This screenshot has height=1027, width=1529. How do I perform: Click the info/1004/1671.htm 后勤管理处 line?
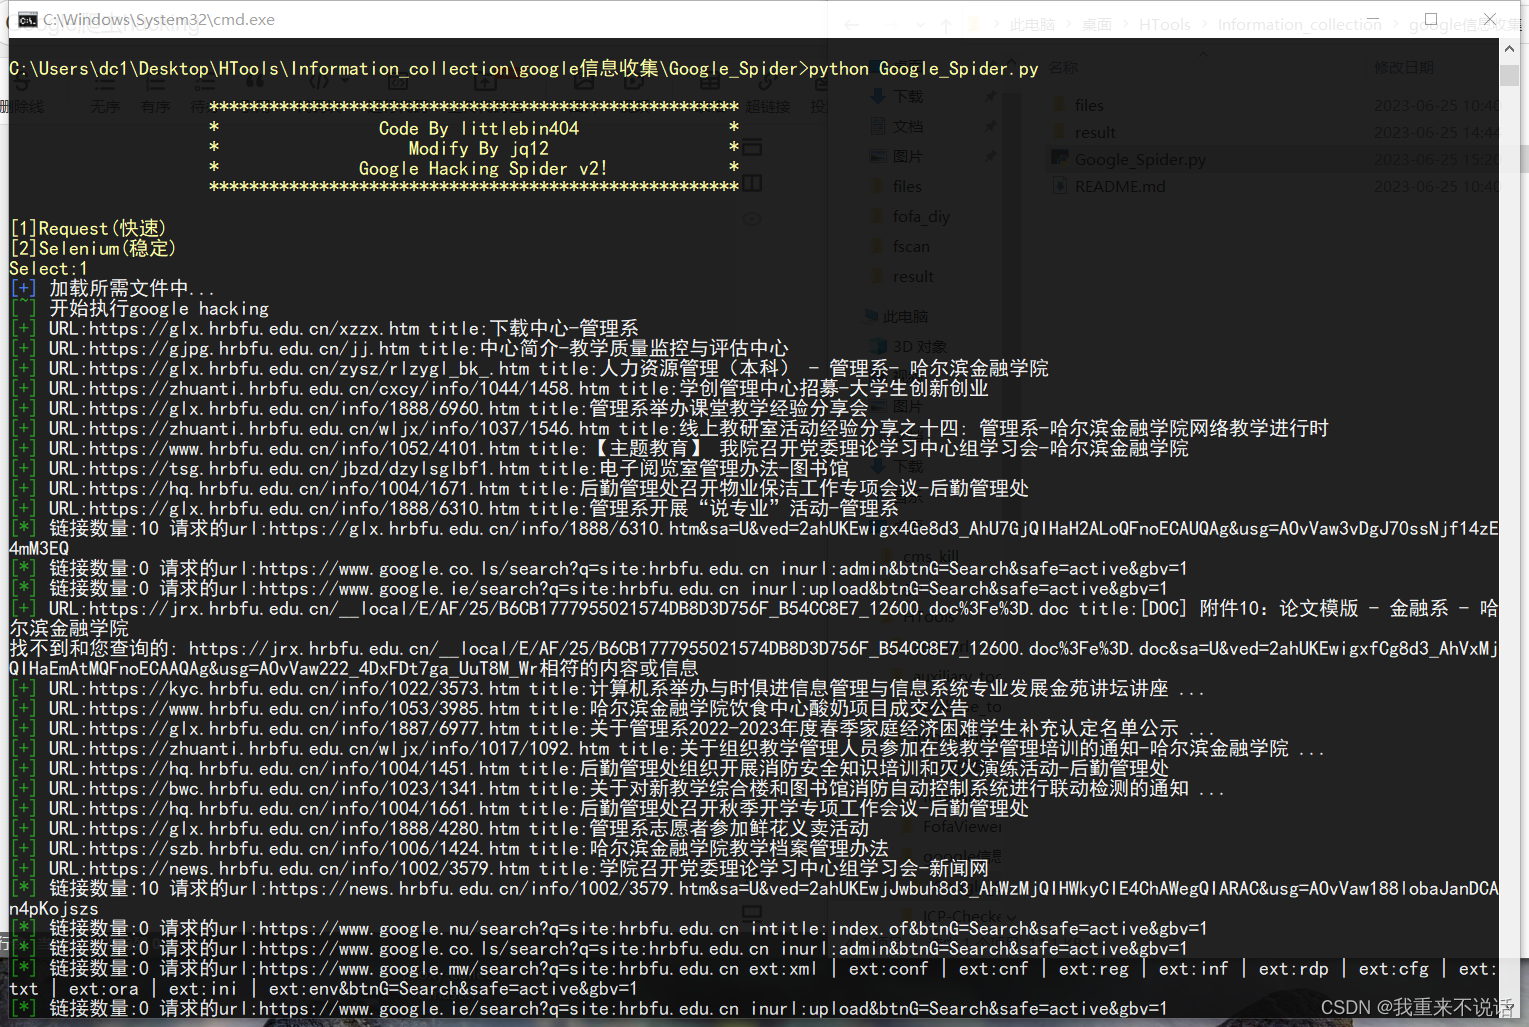[519, 488]
